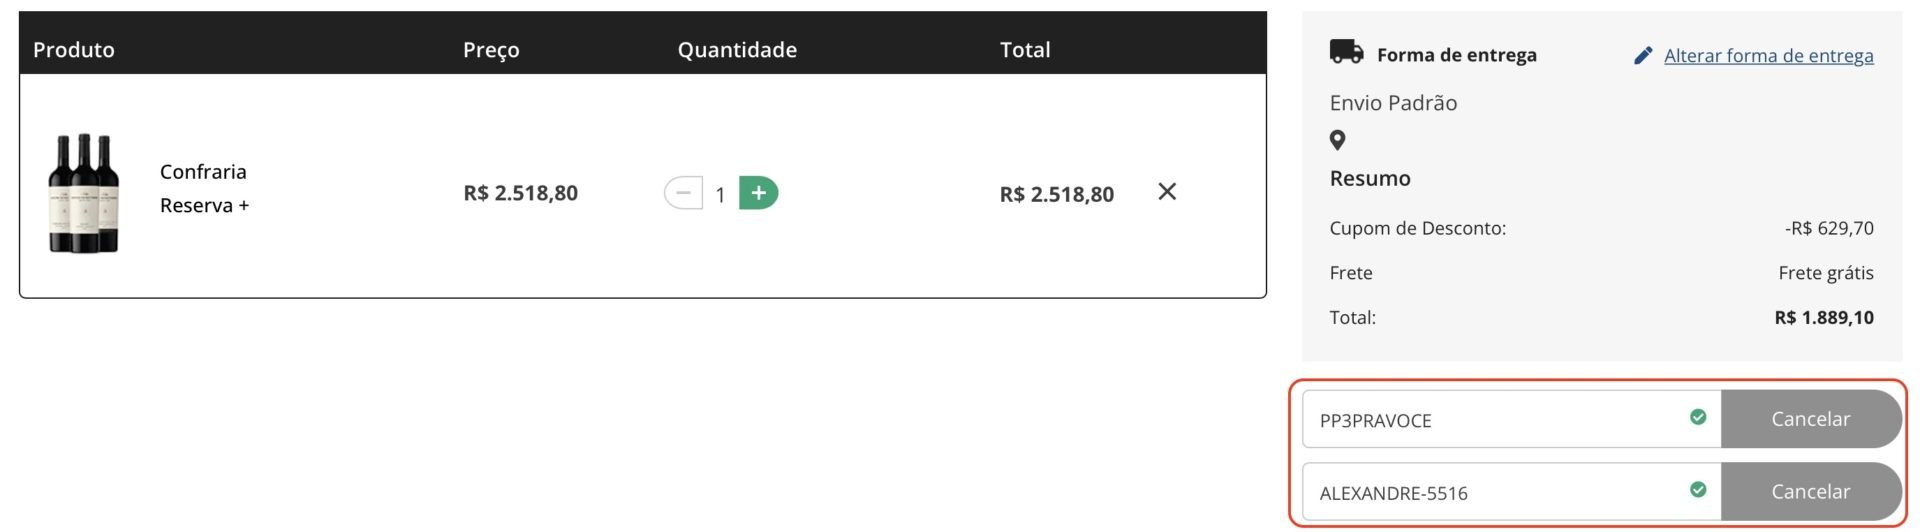Image resolution: width=1920 pixels, height=532 pixels.
Task: Open Alterar forma de entrega link
Action: click(1768, 56)
